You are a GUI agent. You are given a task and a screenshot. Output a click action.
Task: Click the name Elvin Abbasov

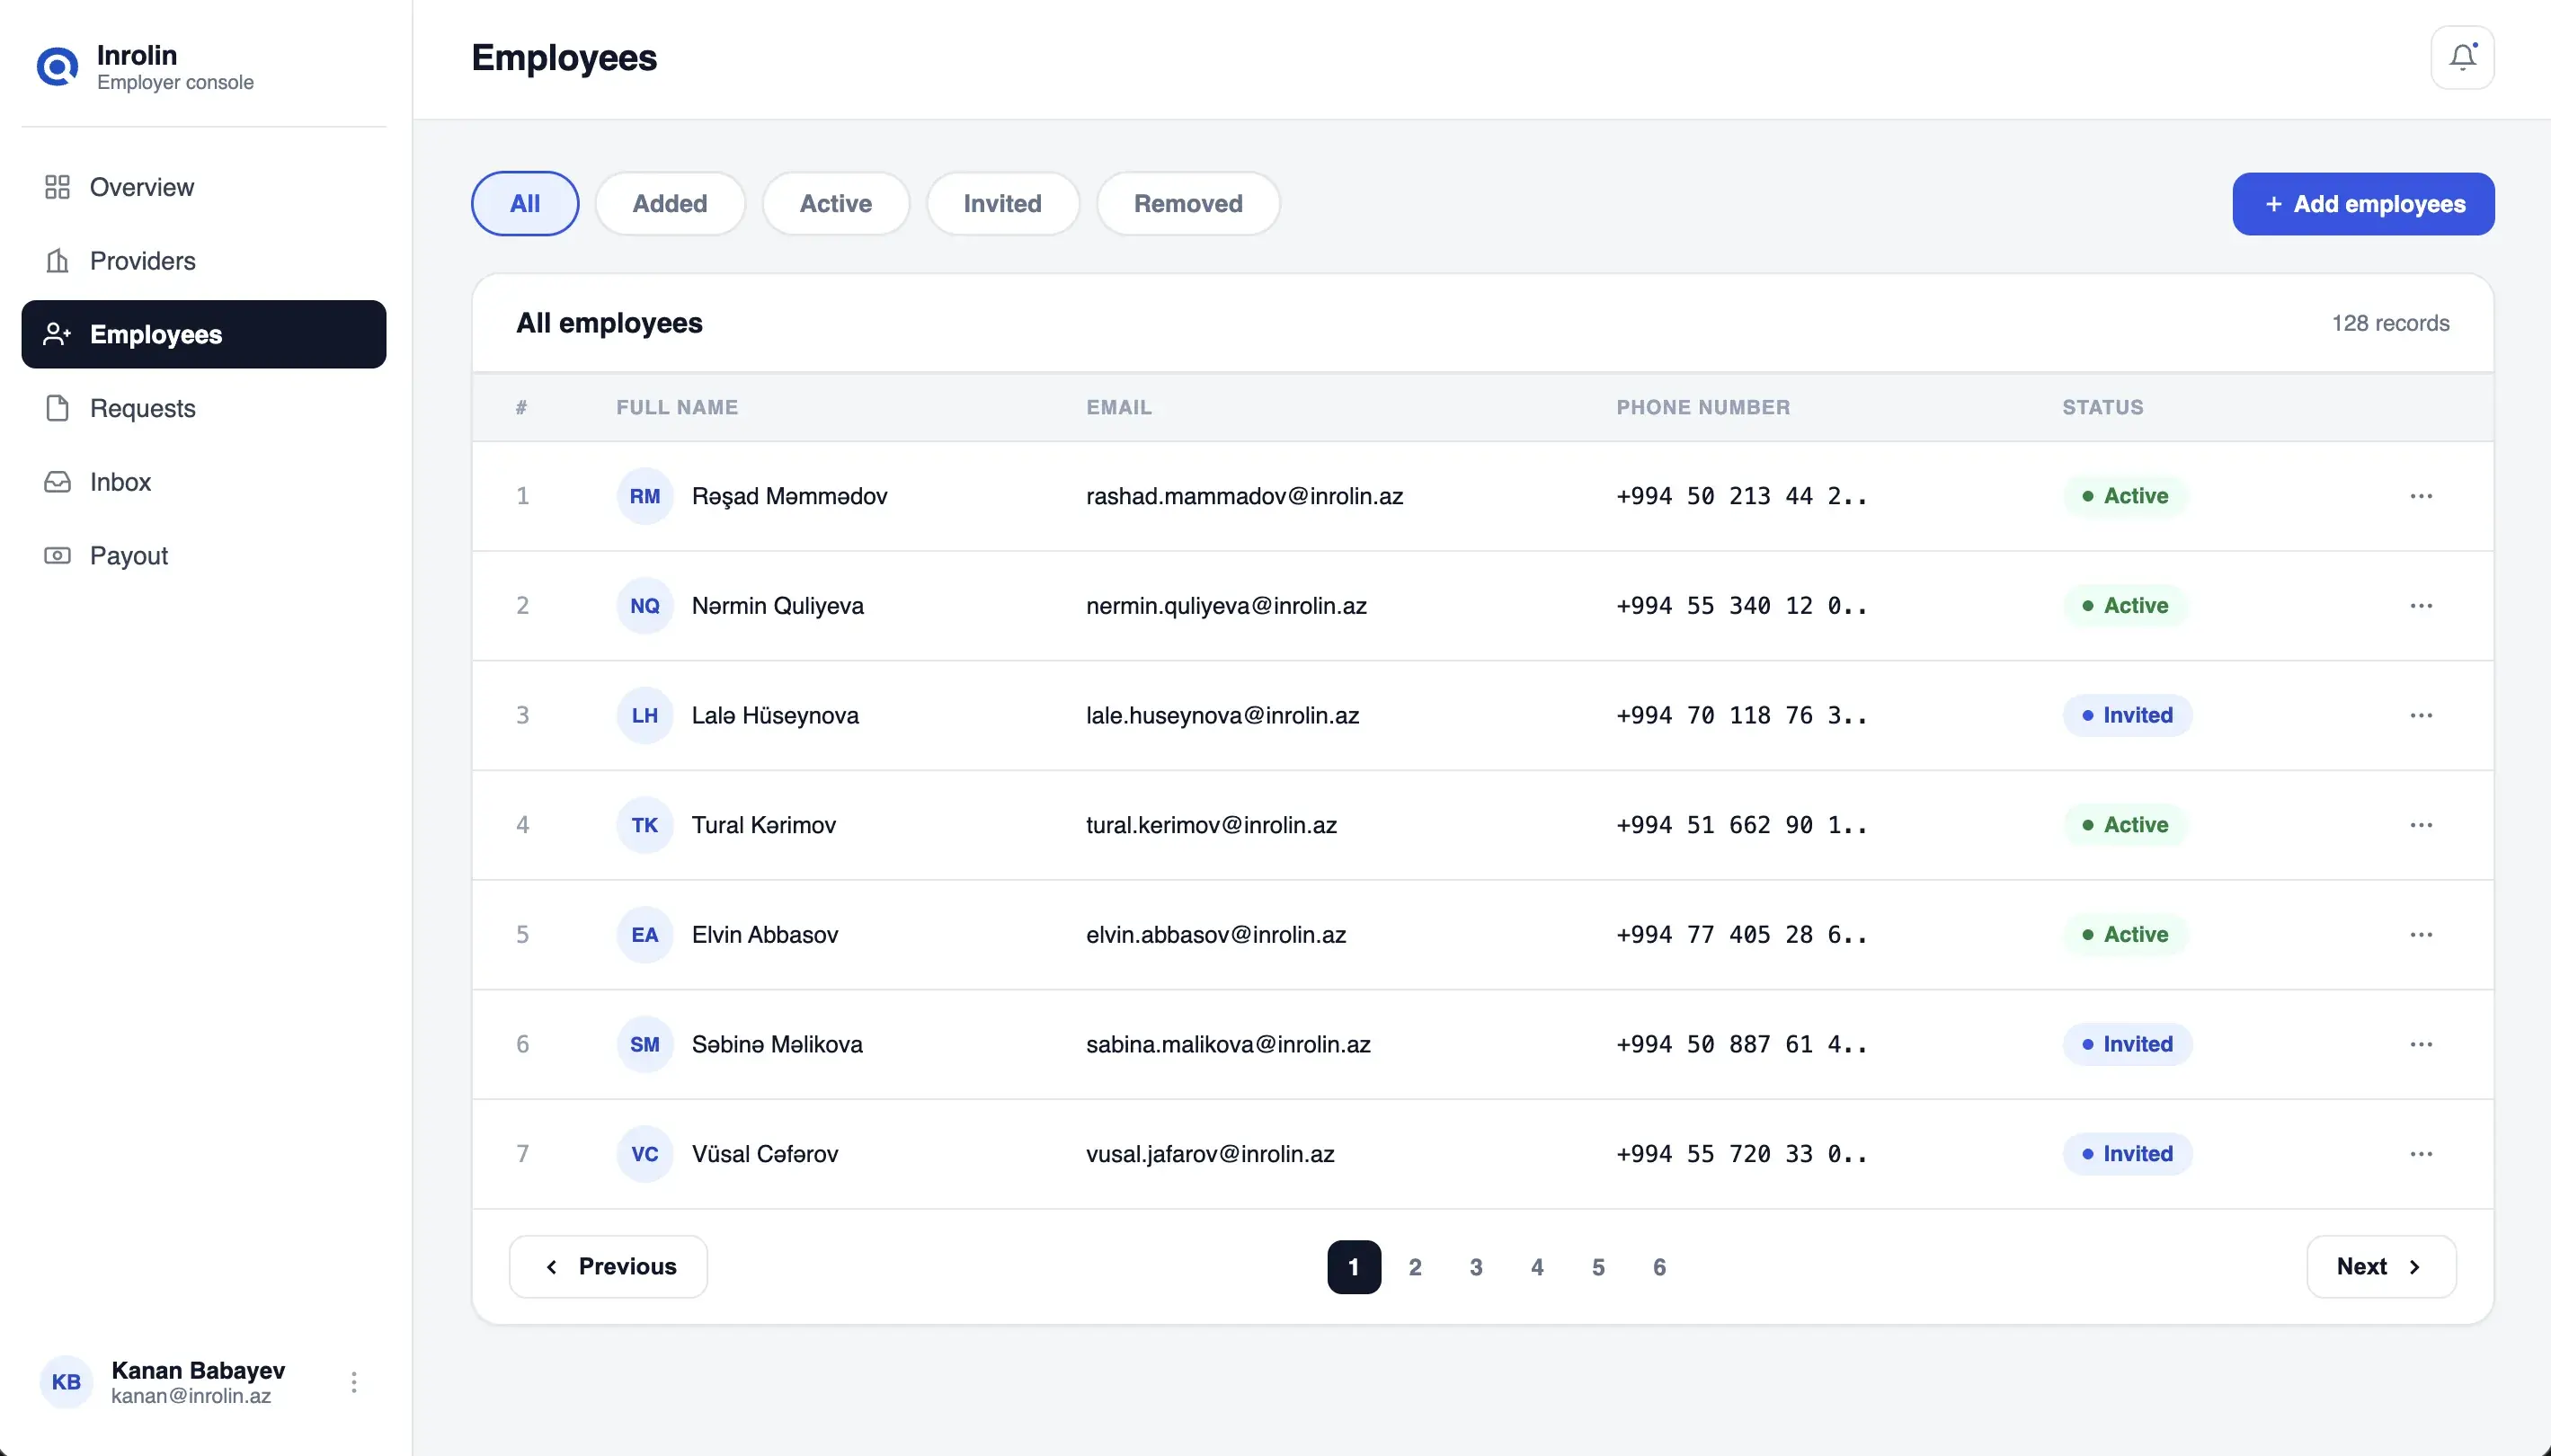click(765, 934)
